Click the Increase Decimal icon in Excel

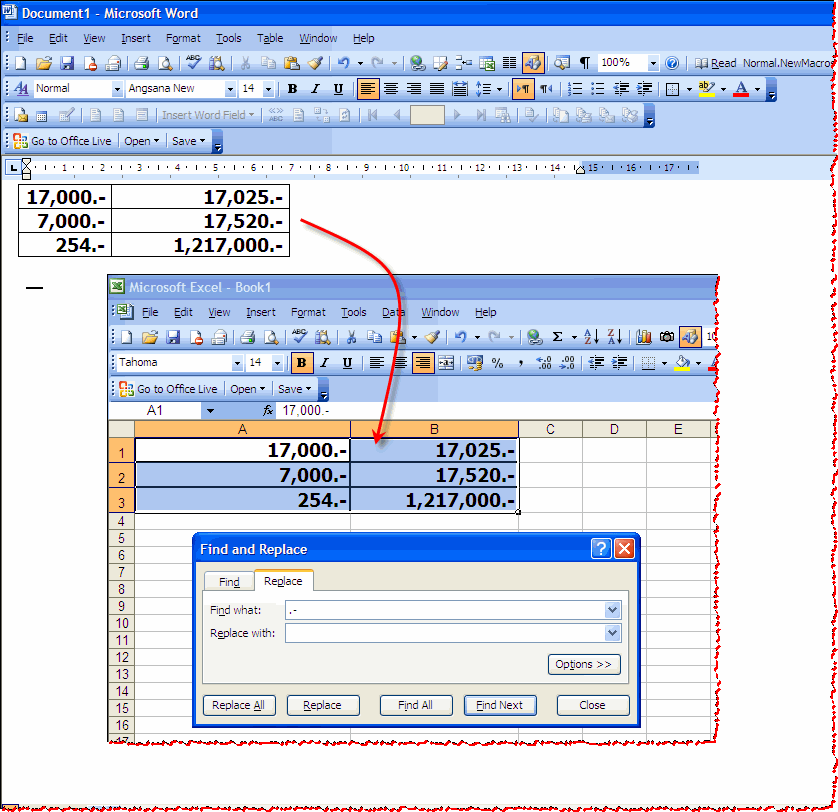[544, 363]
